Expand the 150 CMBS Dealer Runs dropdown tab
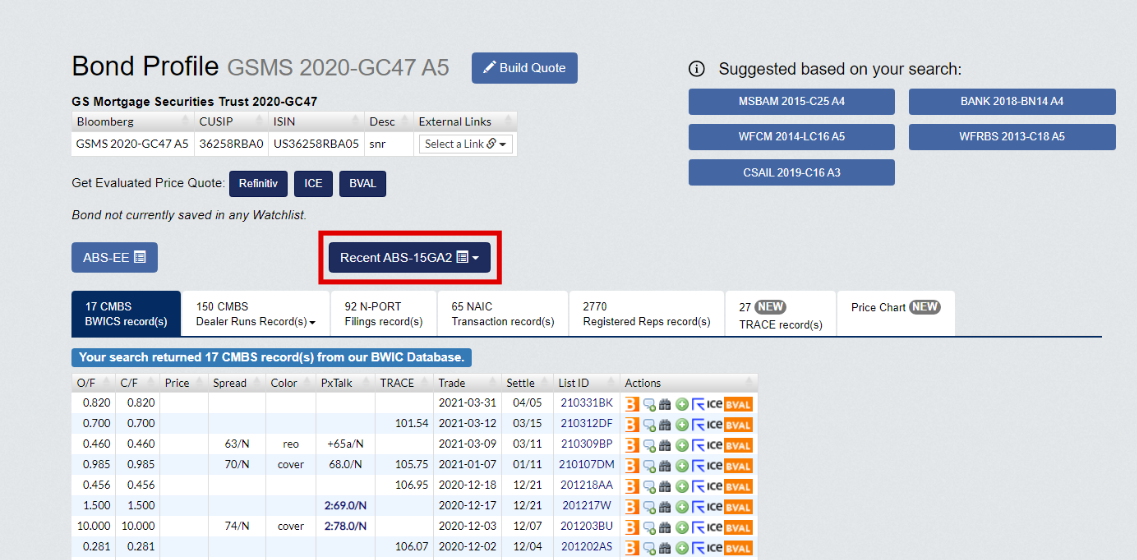This screenshot has height=560, width=1137. click(x=256, y=314)
